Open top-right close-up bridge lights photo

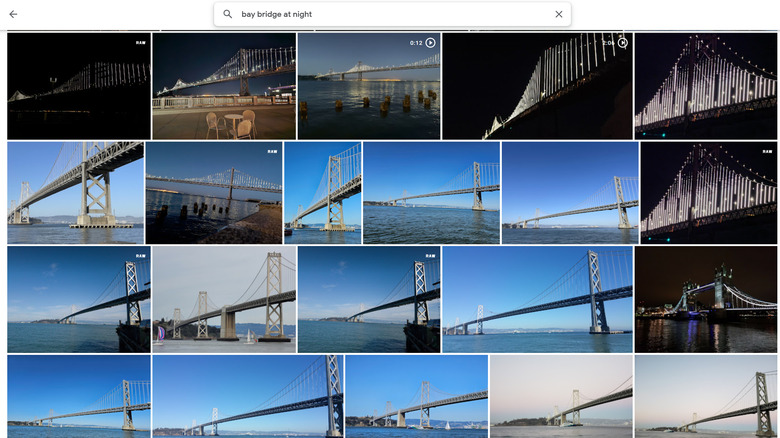click(x=705, y=86)
